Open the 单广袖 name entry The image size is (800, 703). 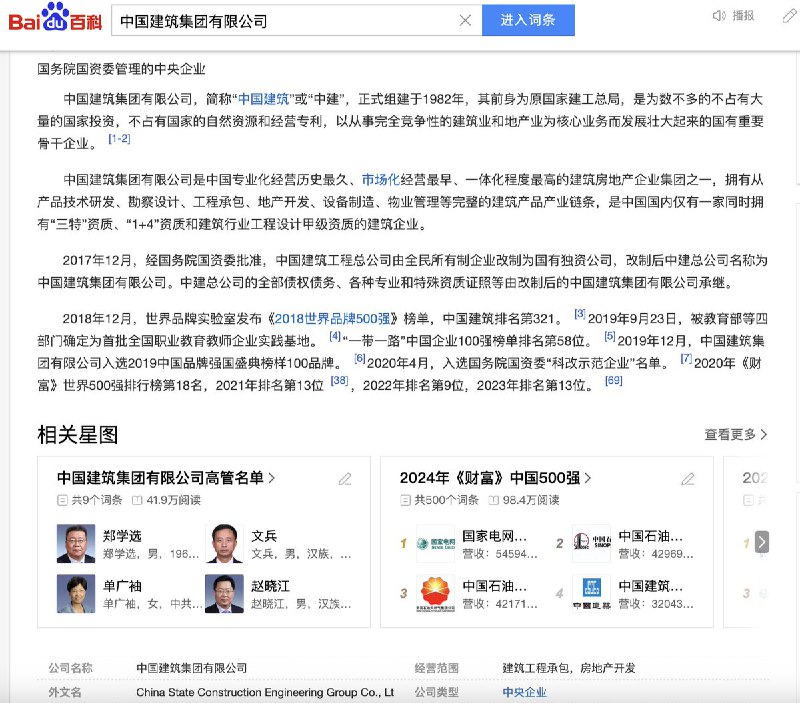122,586
